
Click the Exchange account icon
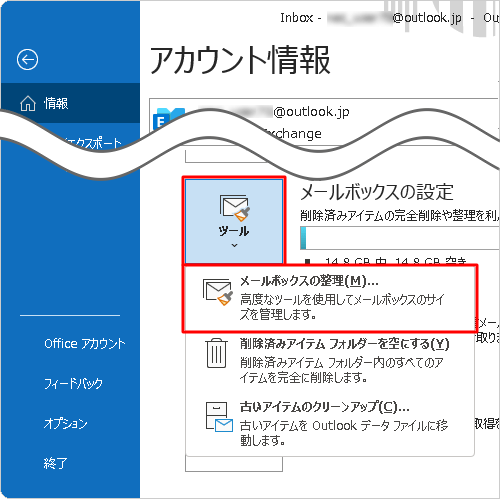pyautogui.click(x=169, y=119)
